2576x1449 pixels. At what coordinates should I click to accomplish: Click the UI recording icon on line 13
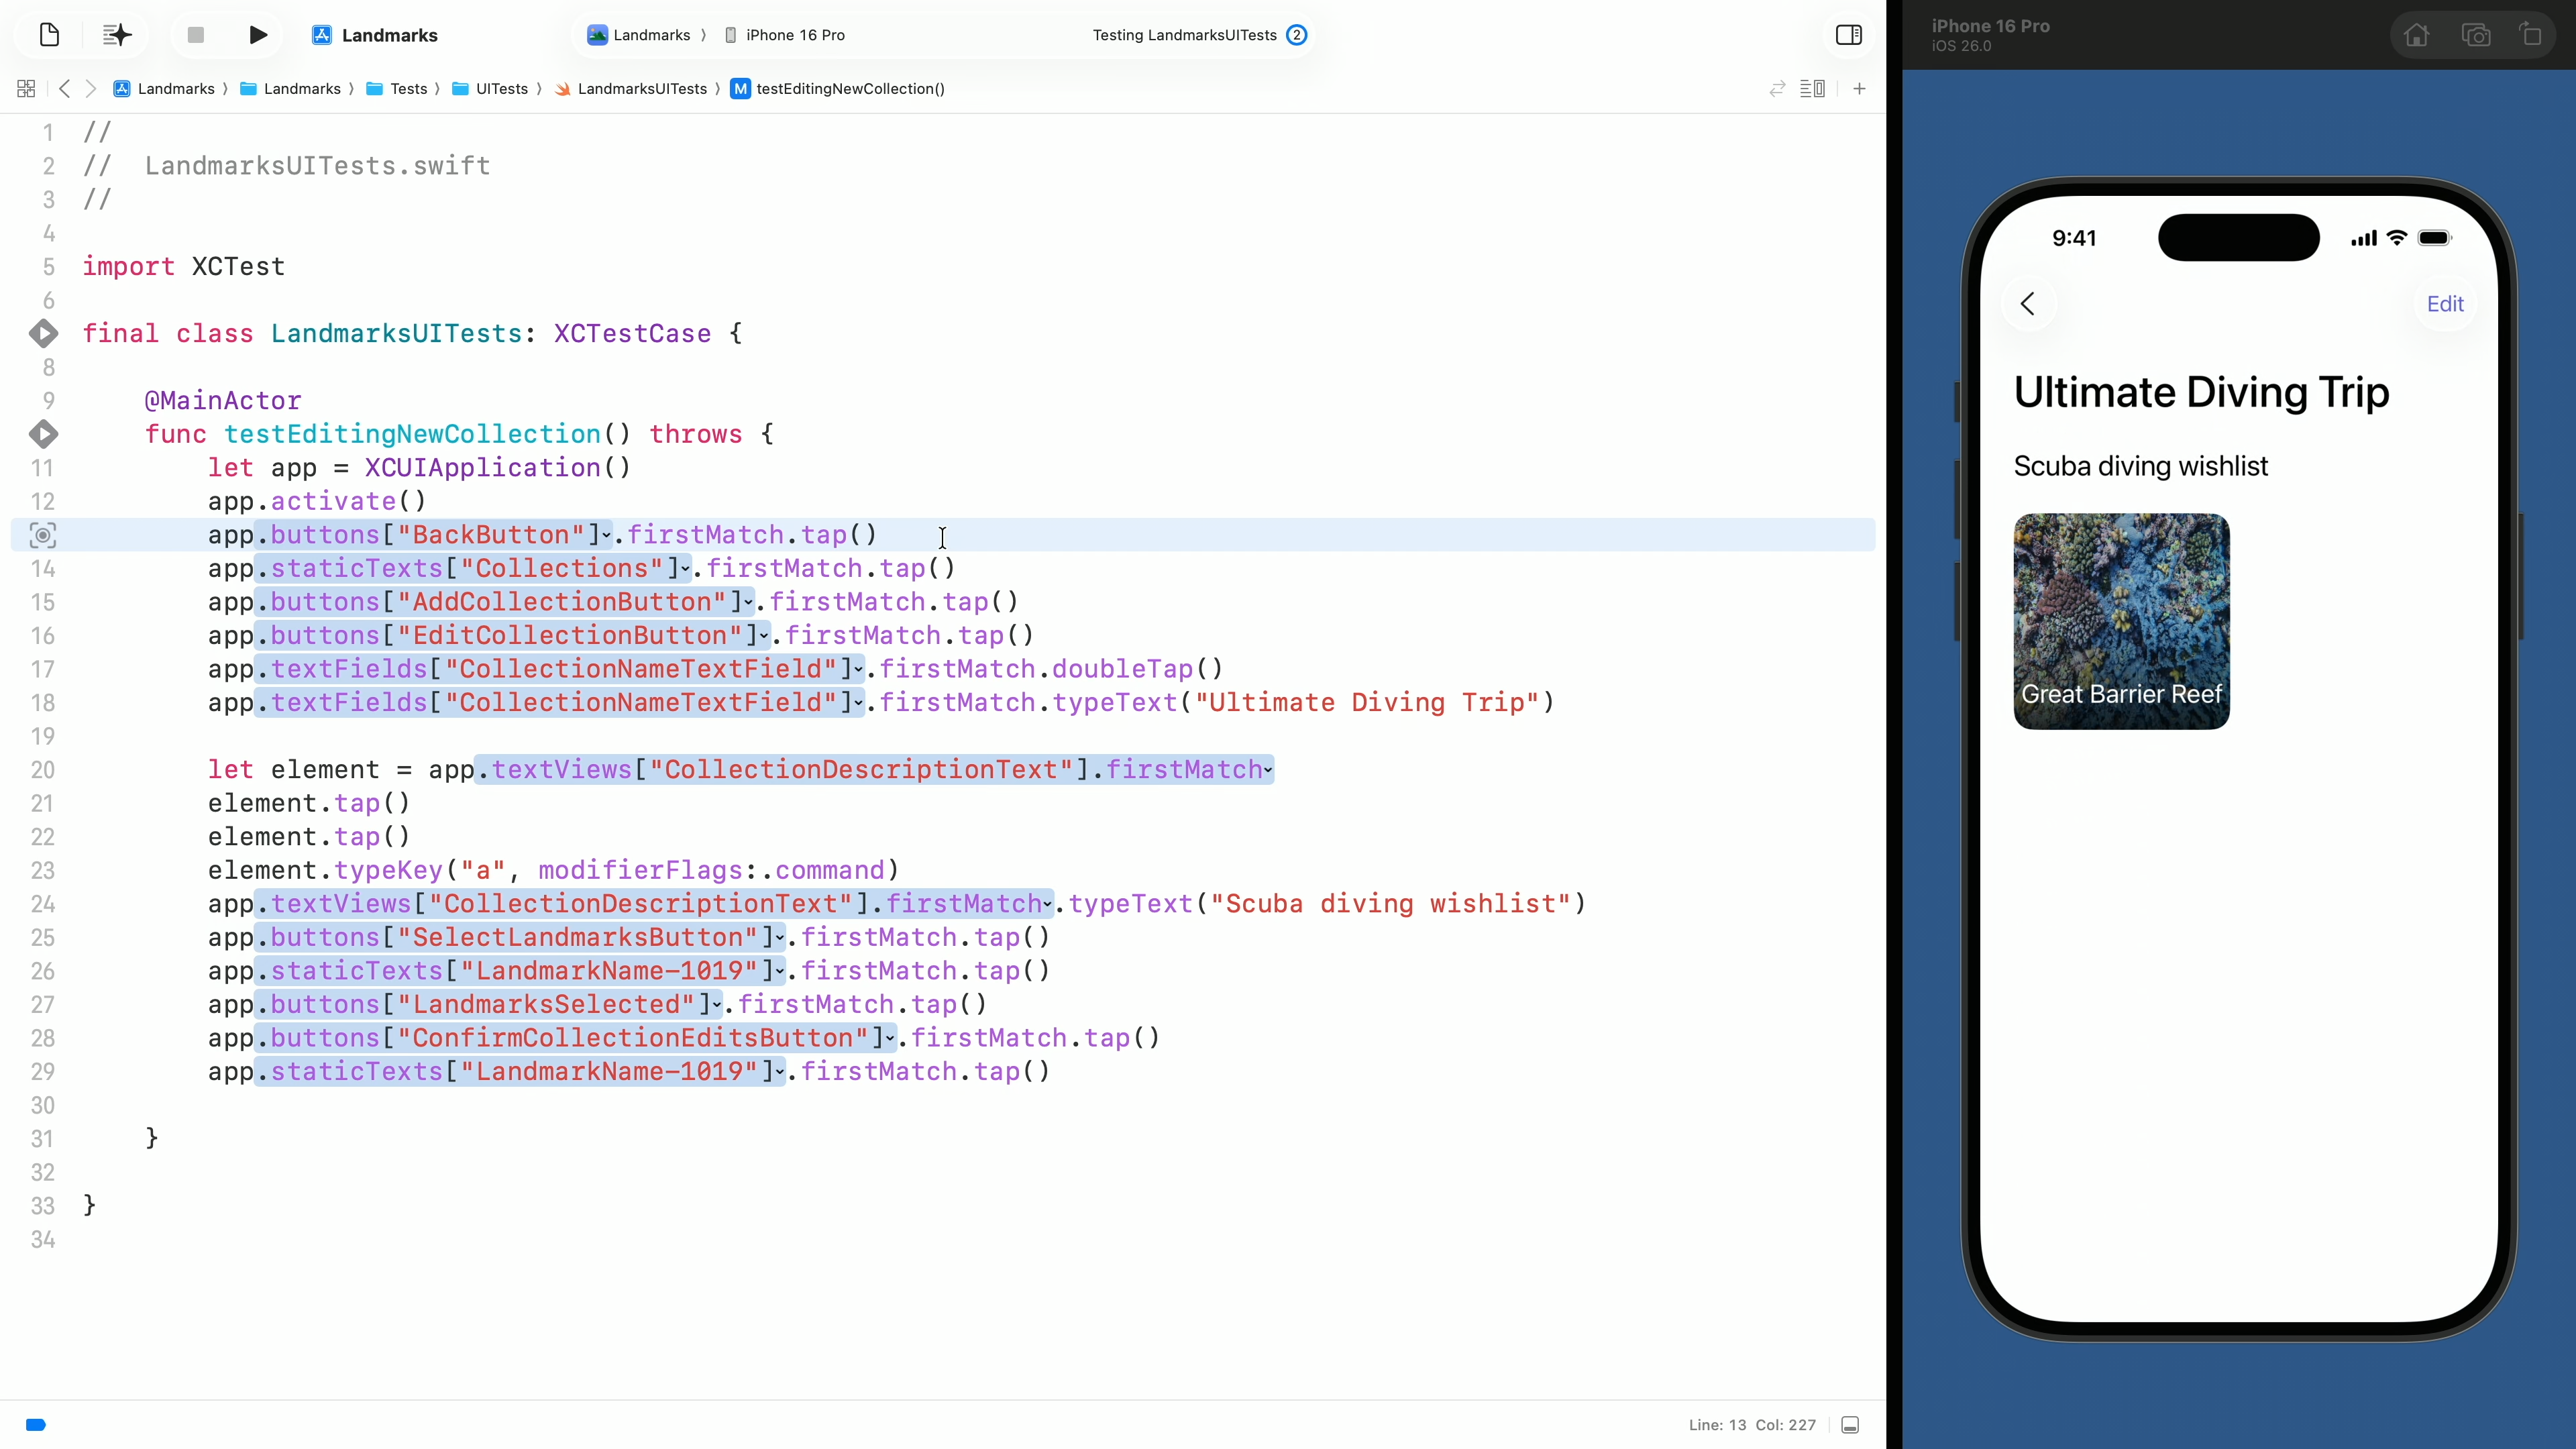click(x=43, y=535)
